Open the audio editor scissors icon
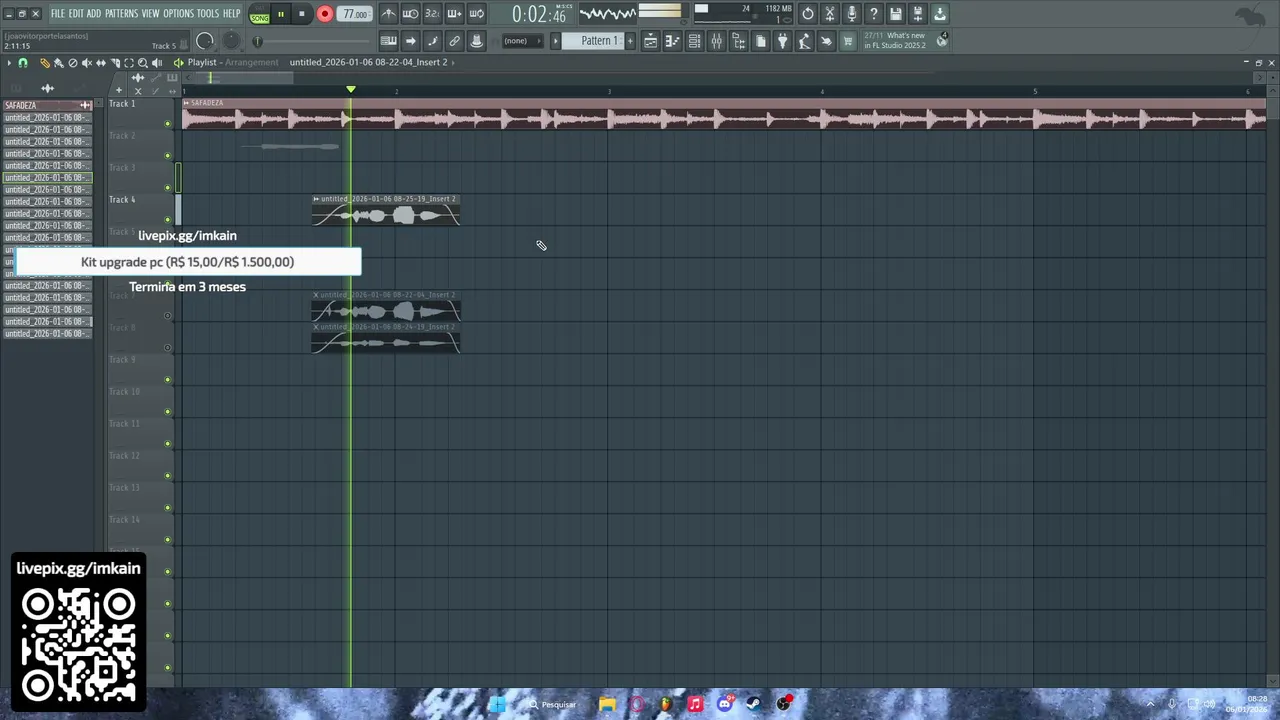1280x720 pixels. [830, 14]
